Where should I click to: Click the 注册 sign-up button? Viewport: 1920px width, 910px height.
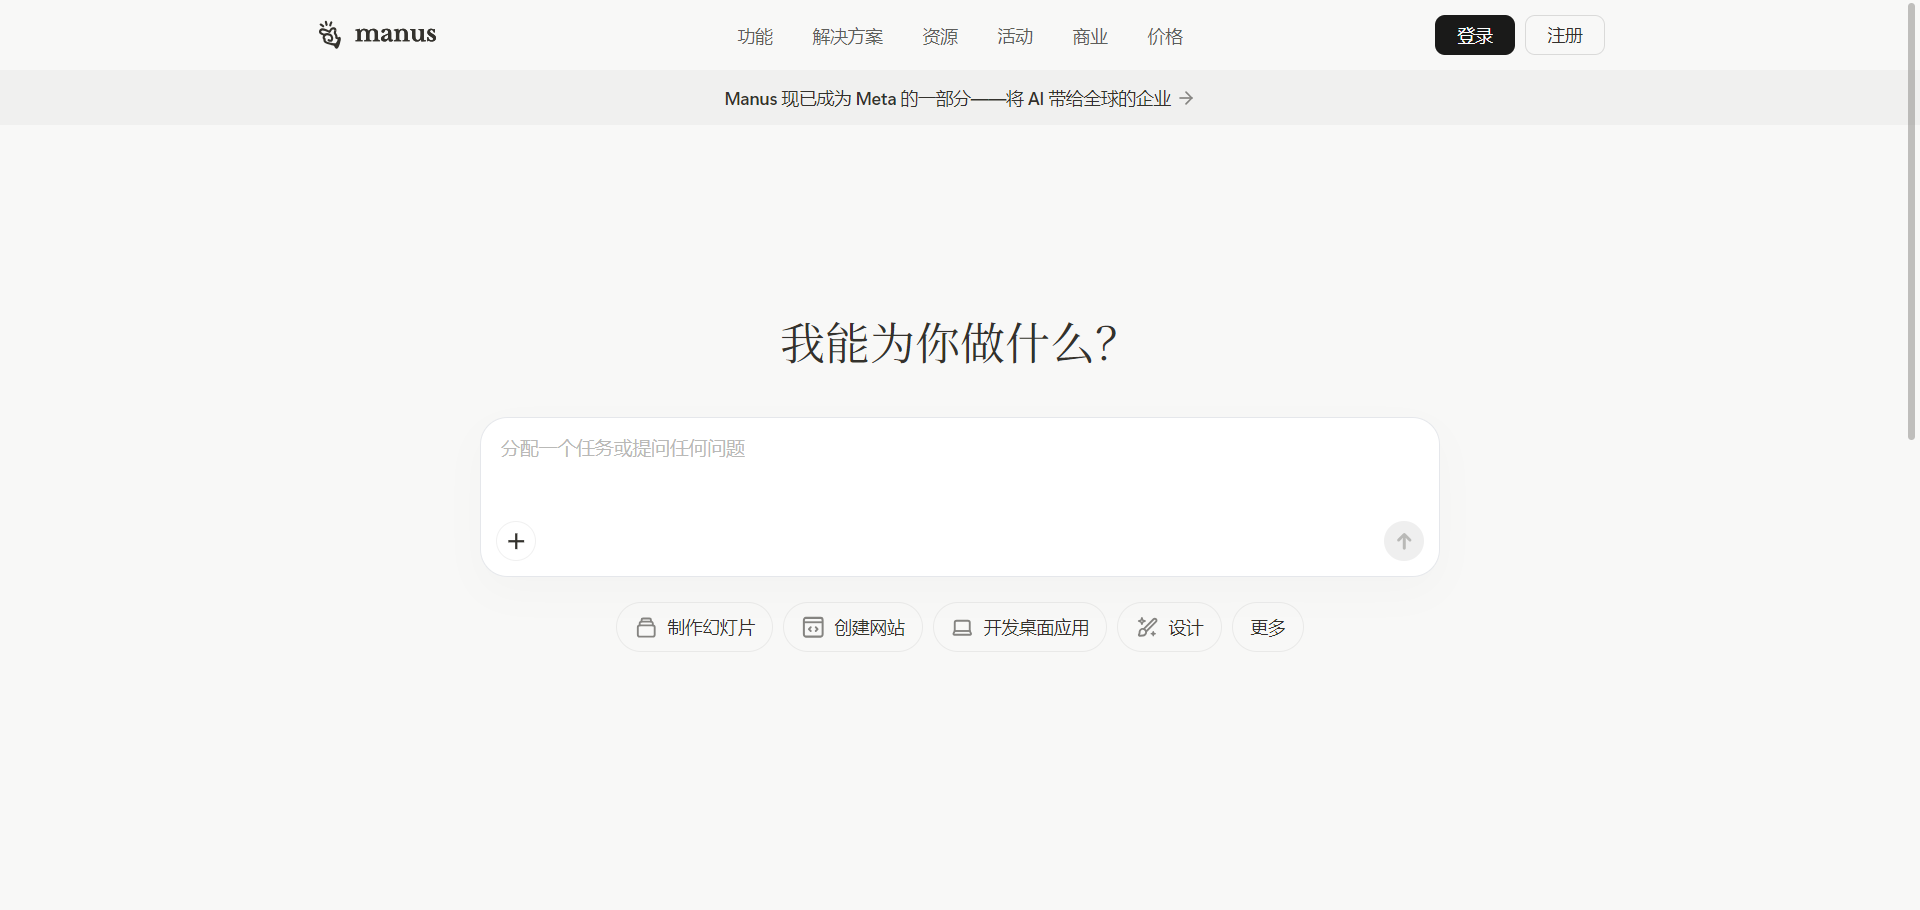point(1564,35)
